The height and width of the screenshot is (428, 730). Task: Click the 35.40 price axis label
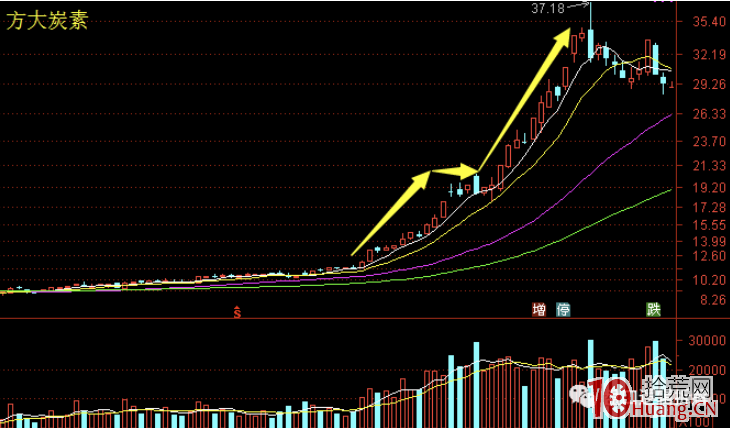pos(709,21)
